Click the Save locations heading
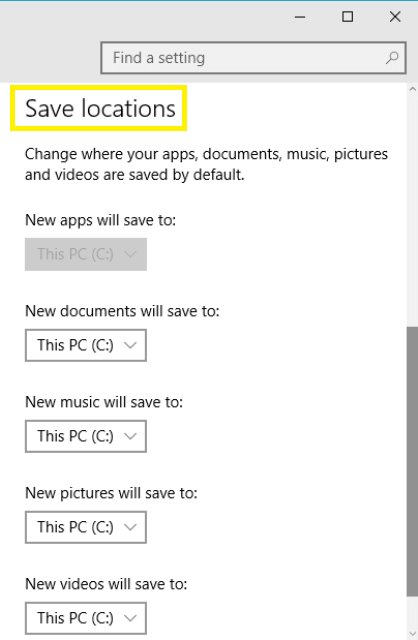 point(100,109)
